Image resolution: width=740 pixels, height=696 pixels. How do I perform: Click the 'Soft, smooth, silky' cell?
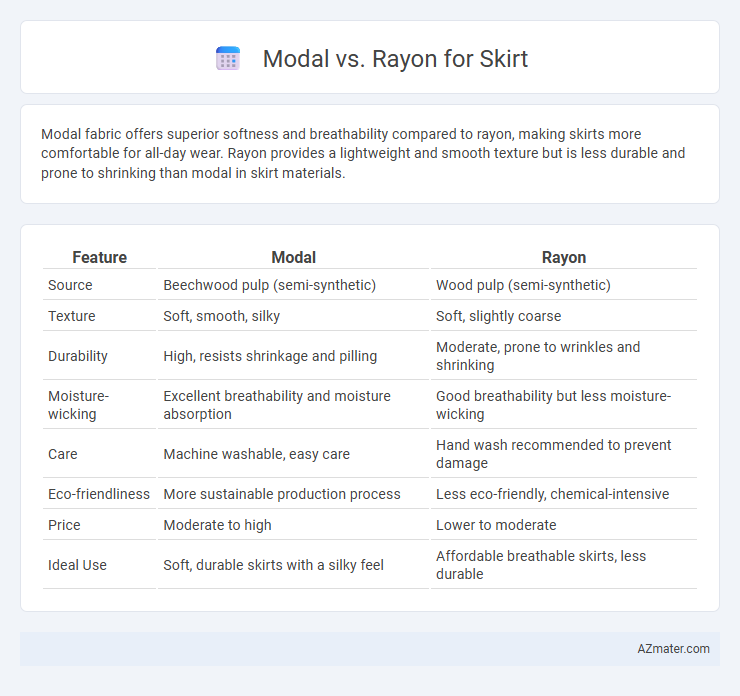tap(294, 316)
